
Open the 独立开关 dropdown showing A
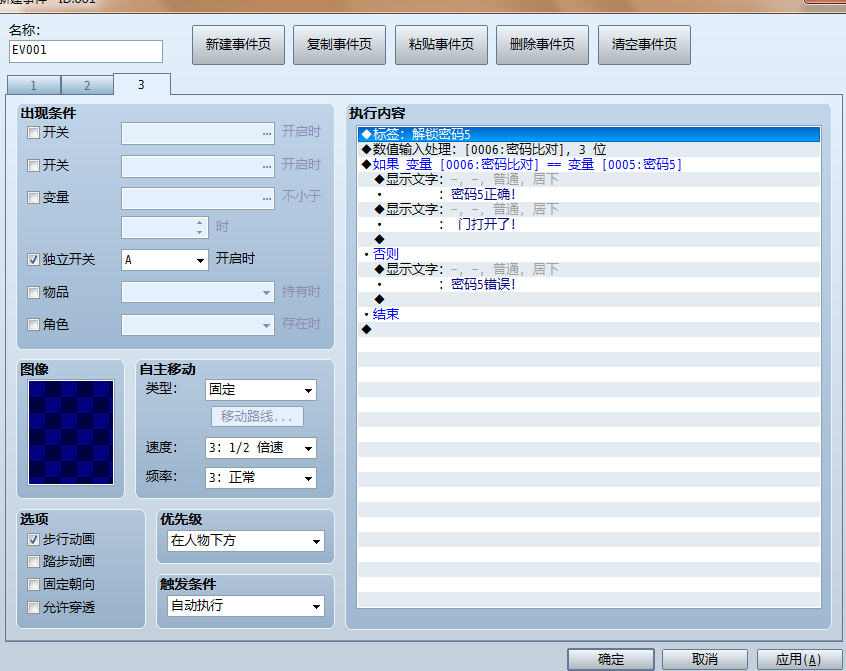click(165, 260)
